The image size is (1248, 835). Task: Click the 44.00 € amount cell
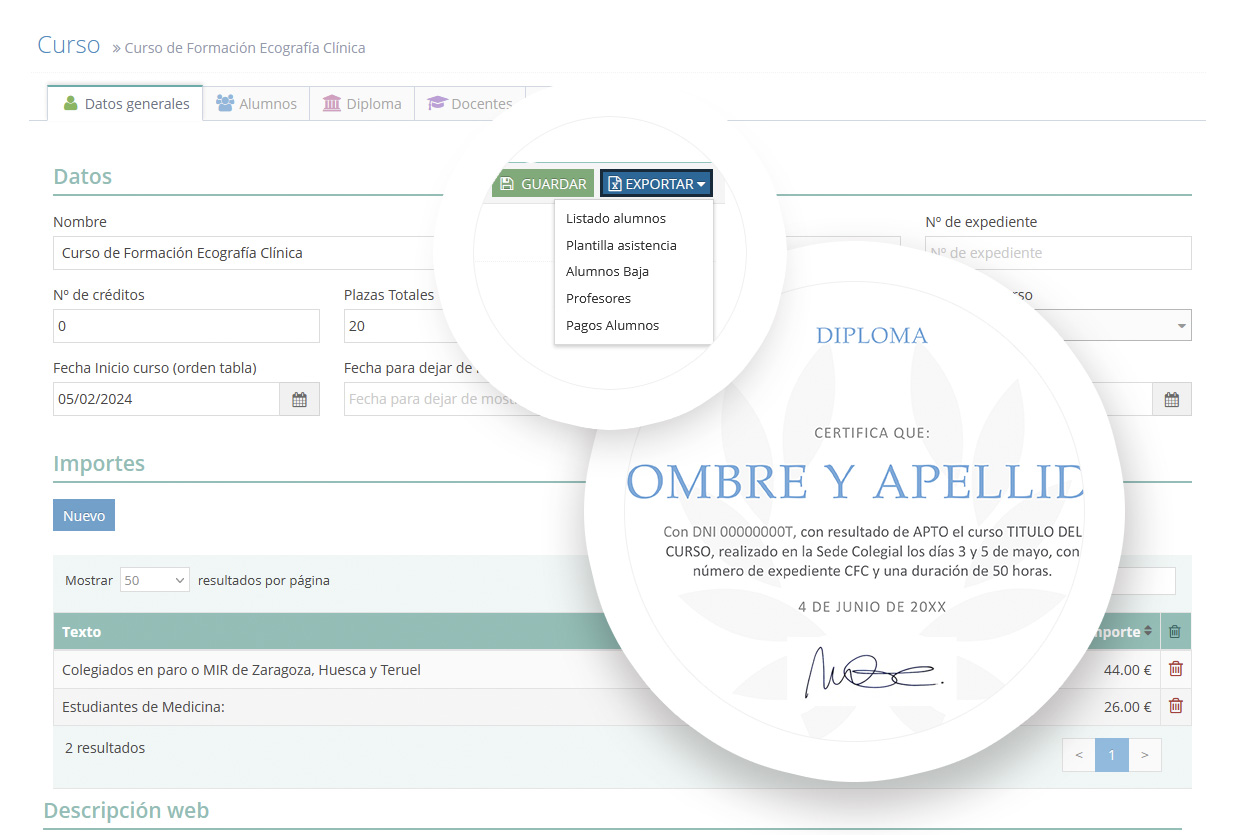pyautogui.click(x=1128, y=670)
